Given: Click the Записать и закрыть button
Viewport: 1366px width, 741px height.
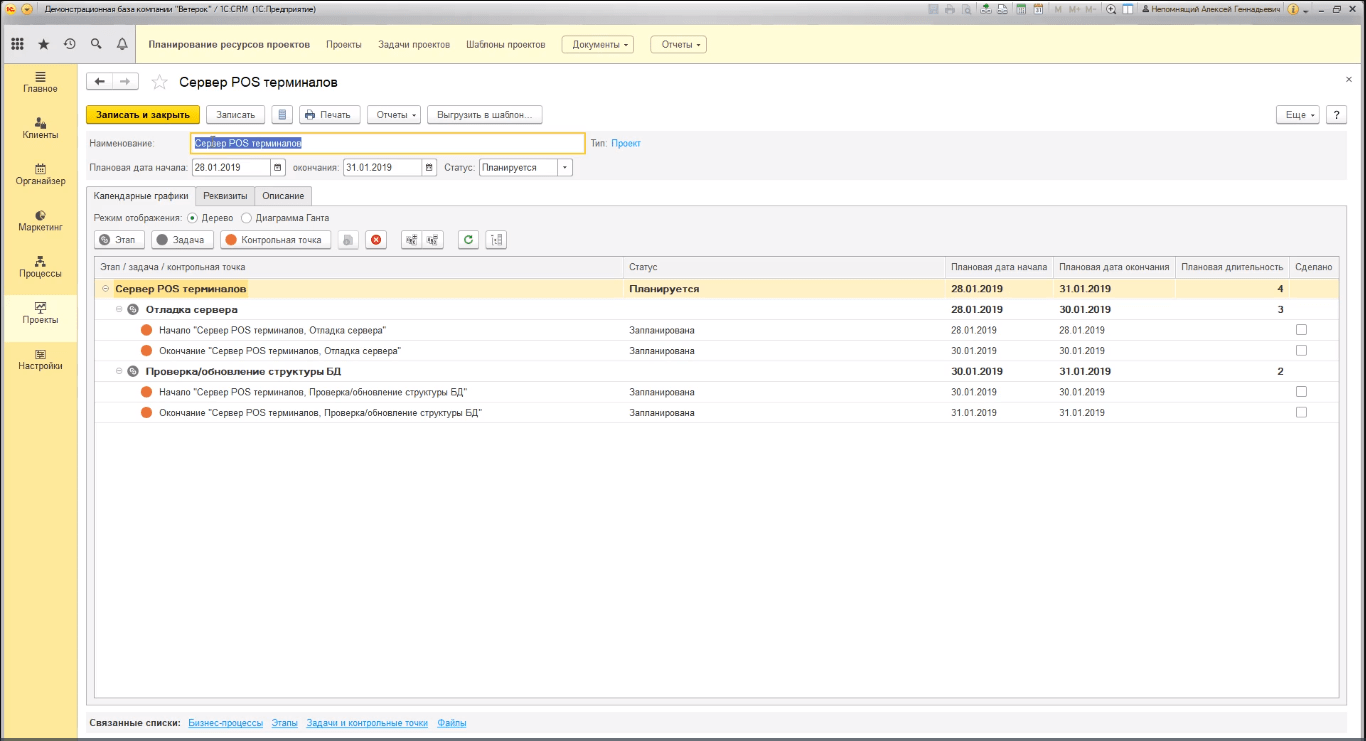Looking at the screenshot, I should click(x=143, y=115).
